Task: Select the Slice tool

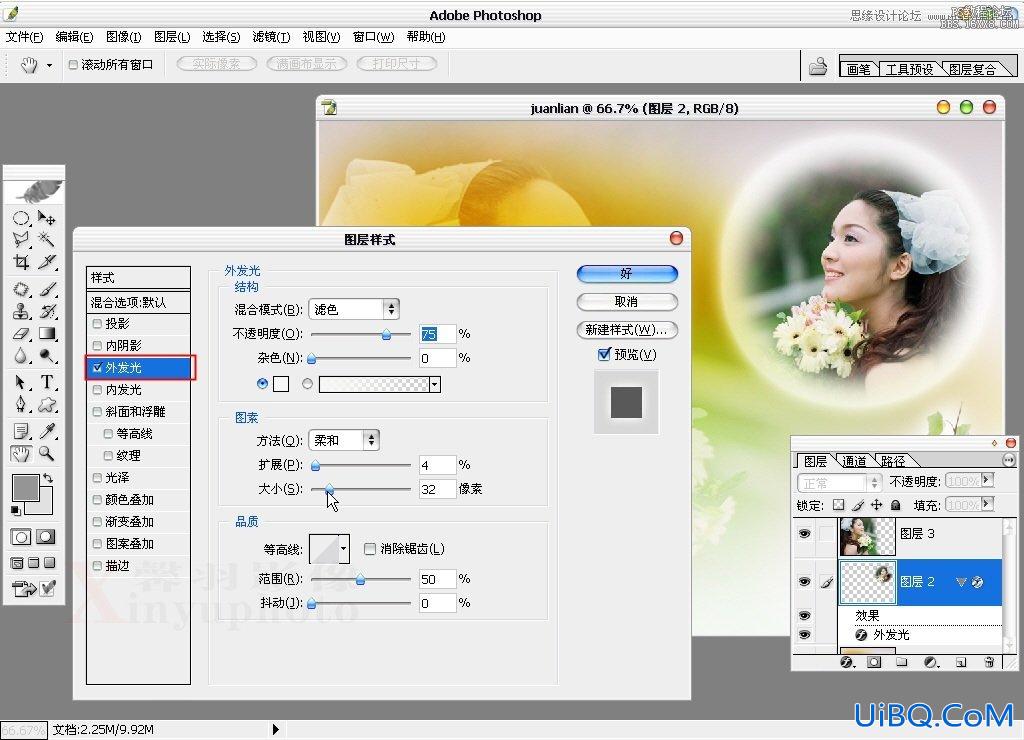Action: [46, 262]
